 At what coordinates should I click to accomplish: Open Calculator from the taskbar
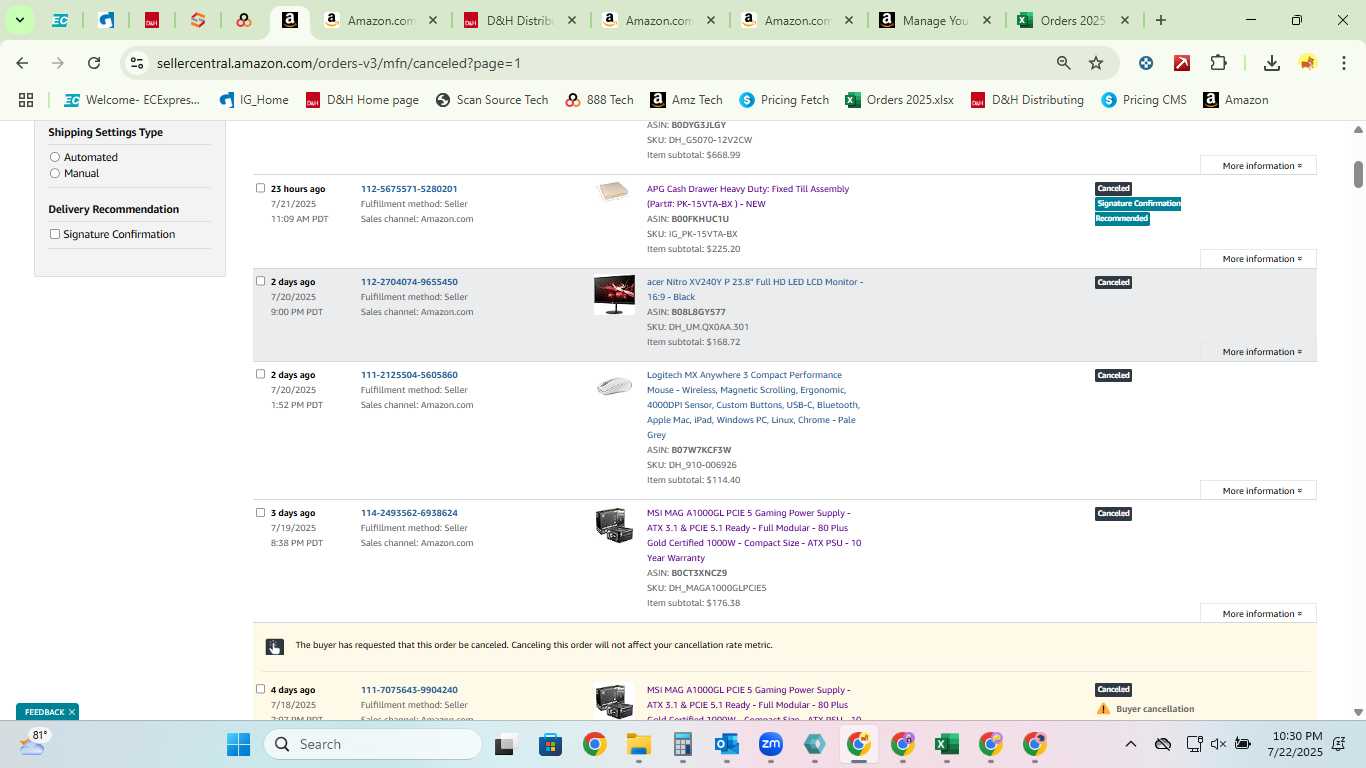683,744
